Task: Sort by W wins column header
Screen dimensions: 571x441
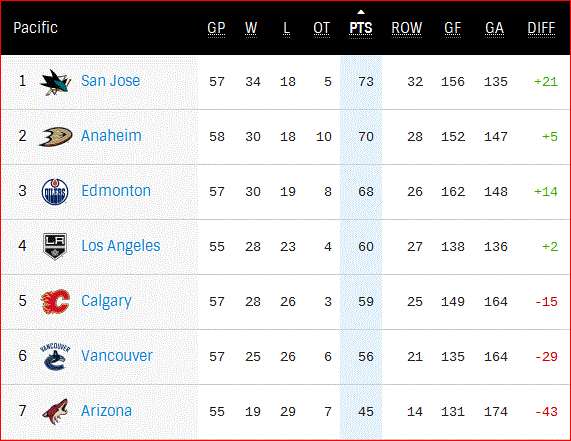Action: [251, 28]
